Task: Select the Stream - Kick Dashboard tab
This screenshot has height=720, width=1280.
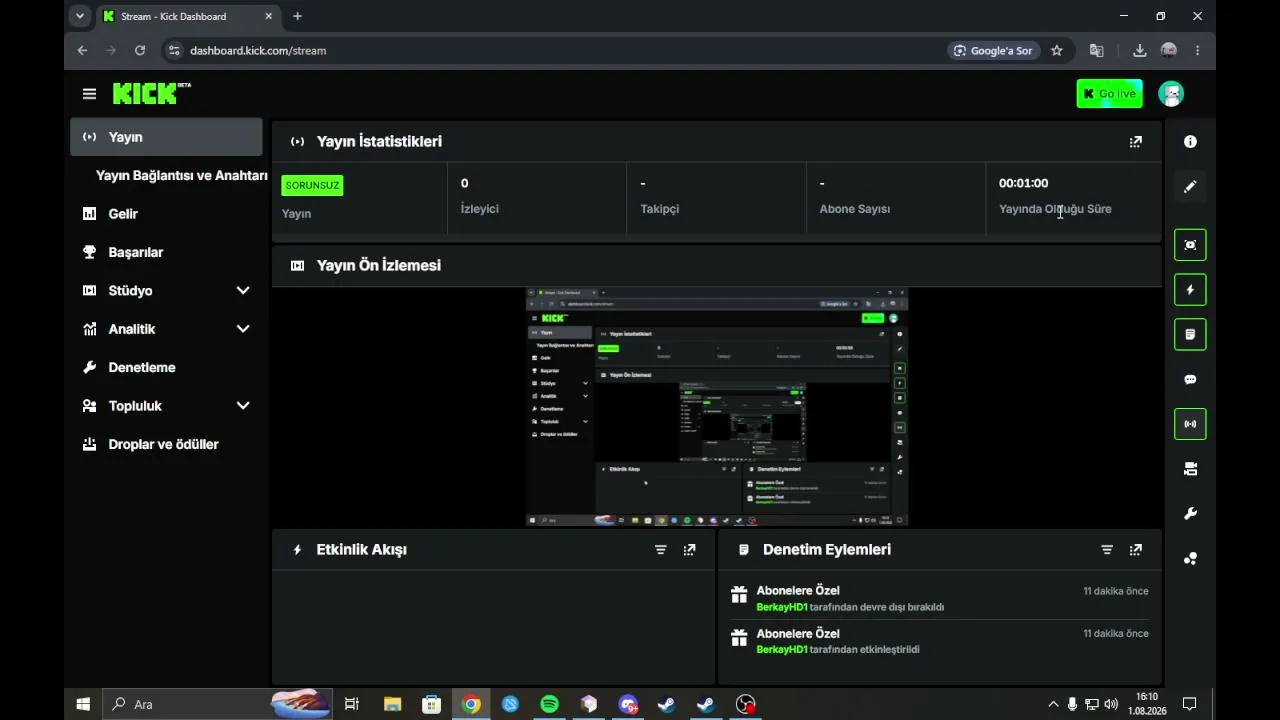Action: pyautogui.click(x=188, y=16)
